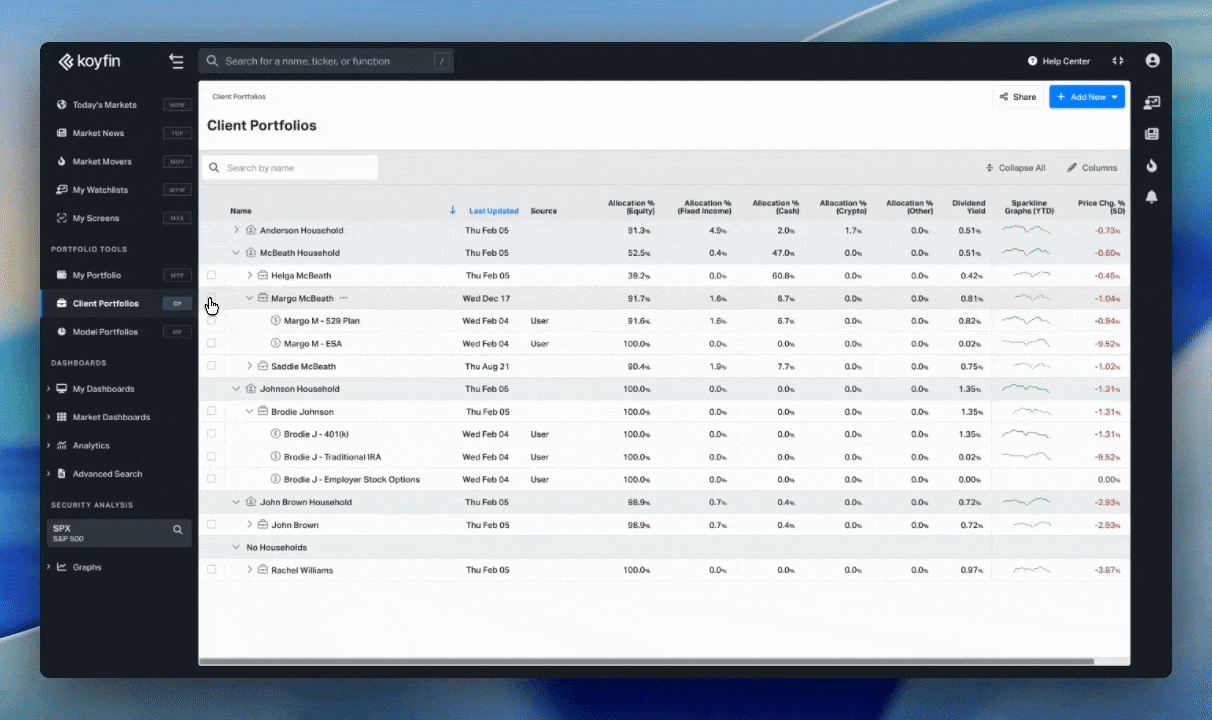This screenshot has height=720, width=1212.
Task: Open the news icon in right rail
Action: pyautogui.click(x=1151, y=134)
